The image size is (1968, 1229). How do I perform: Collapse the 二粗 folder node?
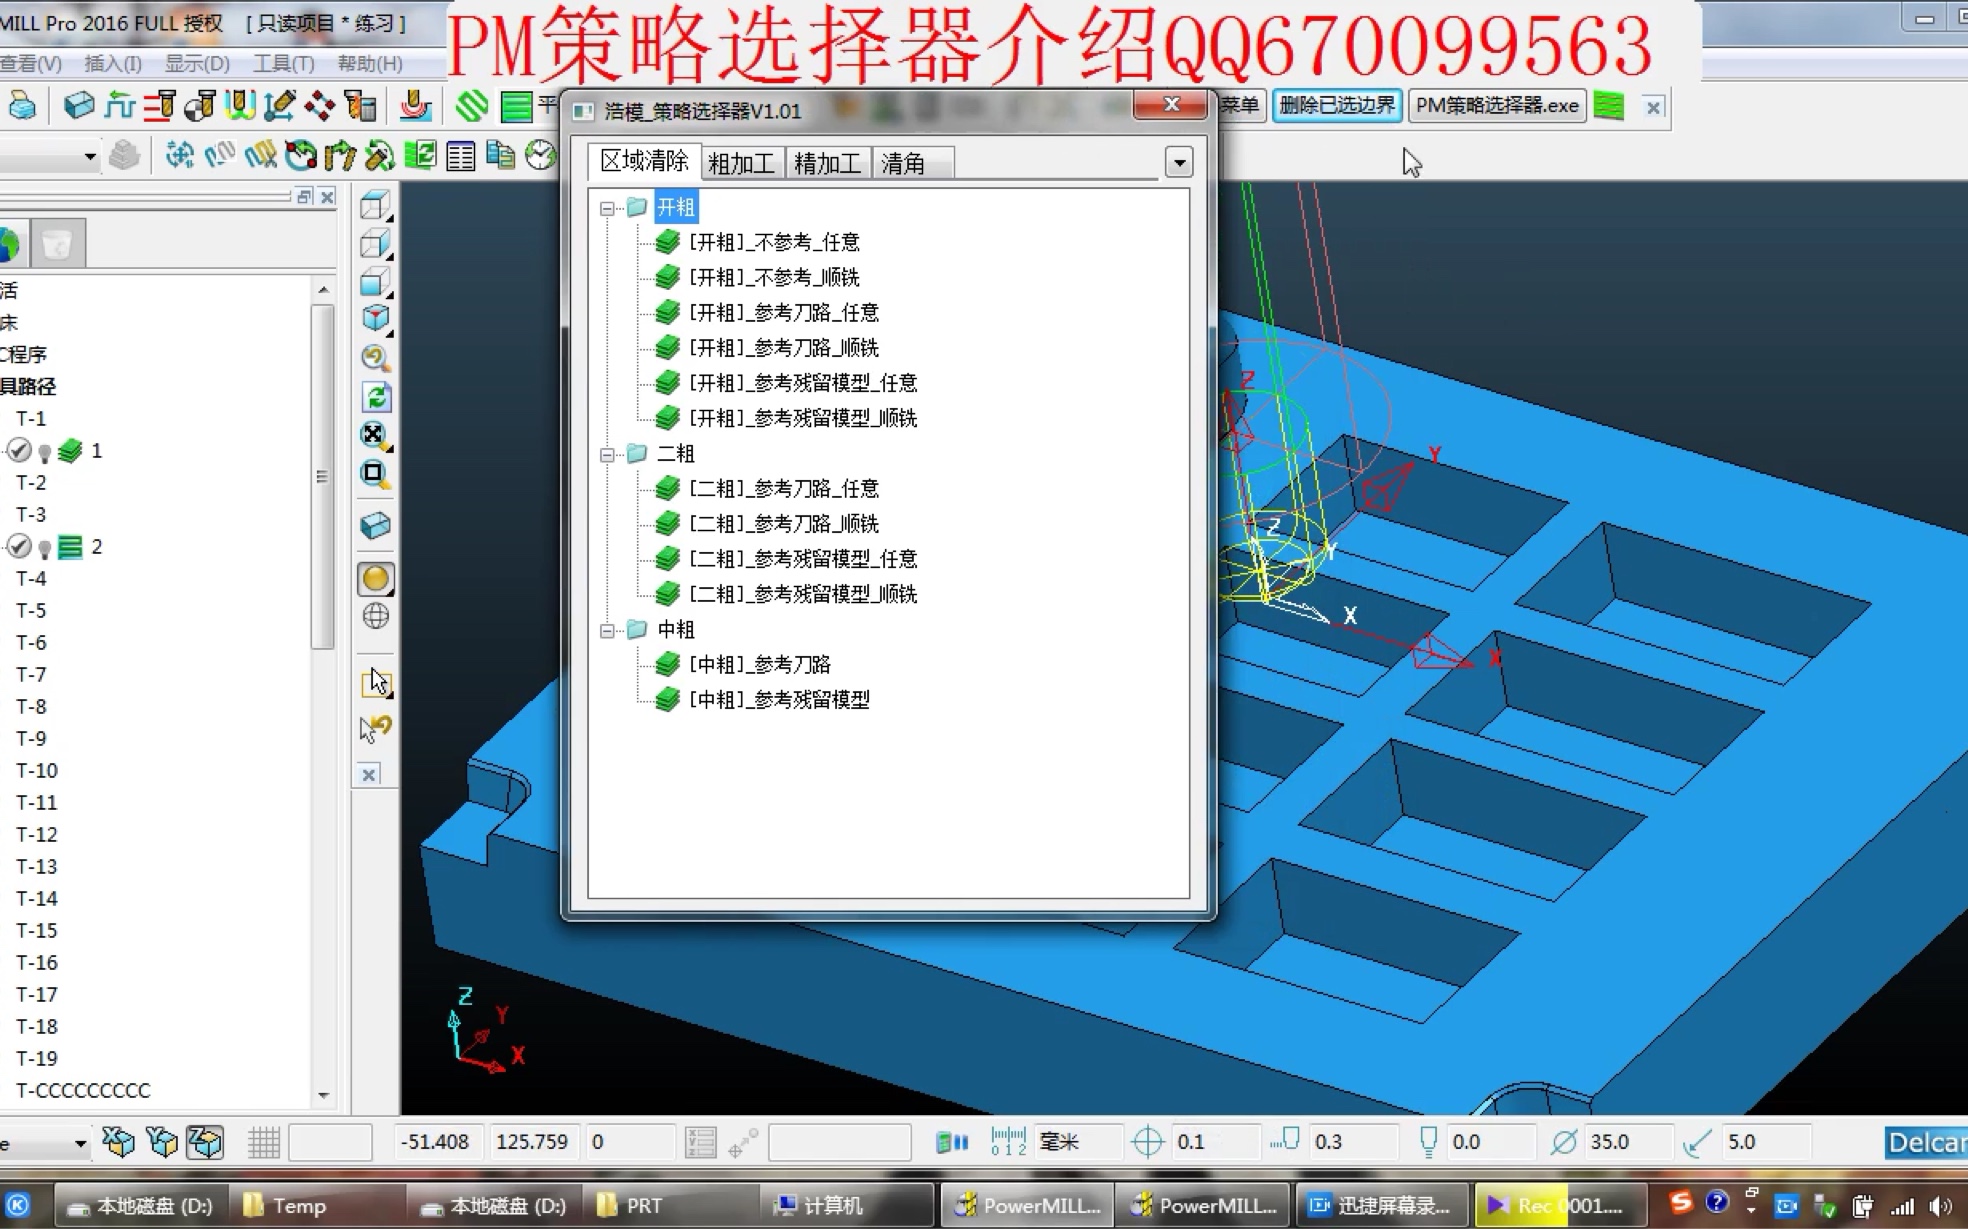pos(607,454)
